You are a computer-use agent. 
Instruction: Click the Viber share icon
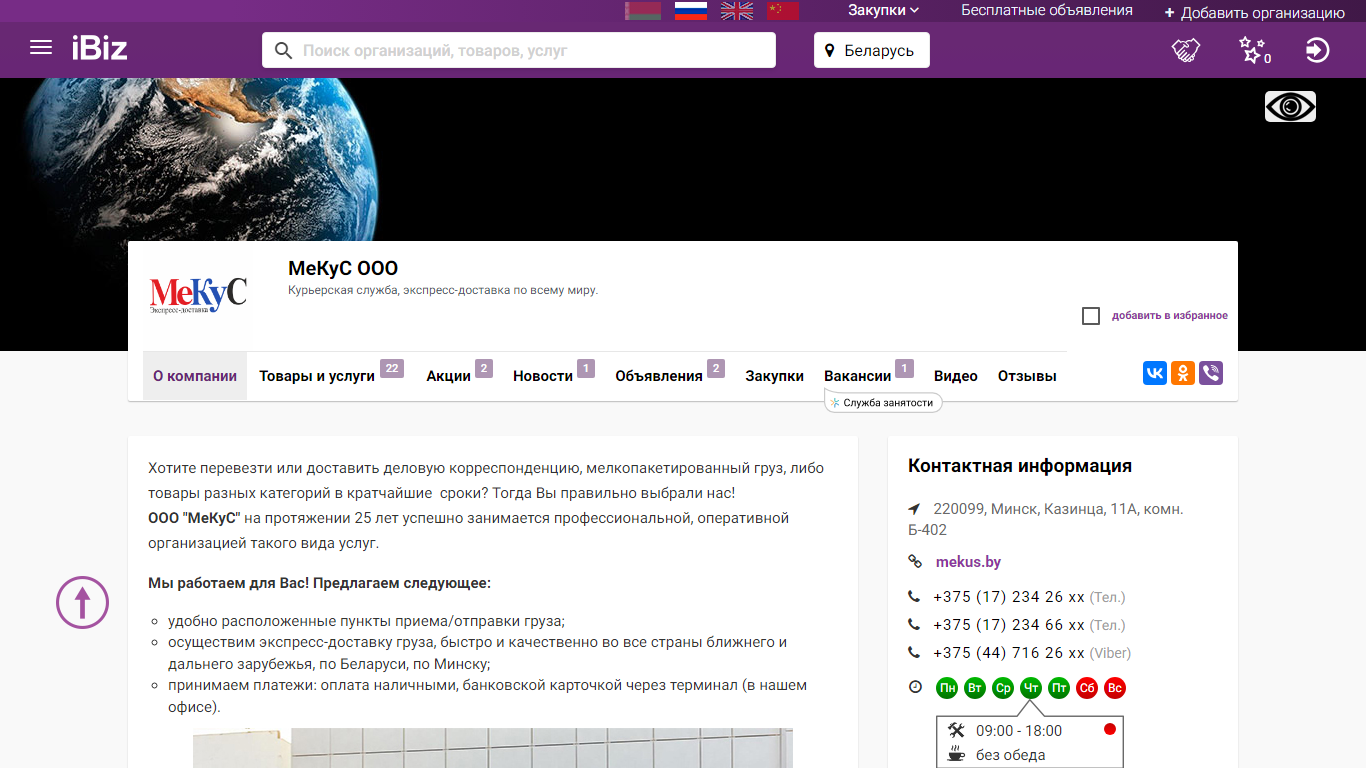click(x=1211, y=373)
